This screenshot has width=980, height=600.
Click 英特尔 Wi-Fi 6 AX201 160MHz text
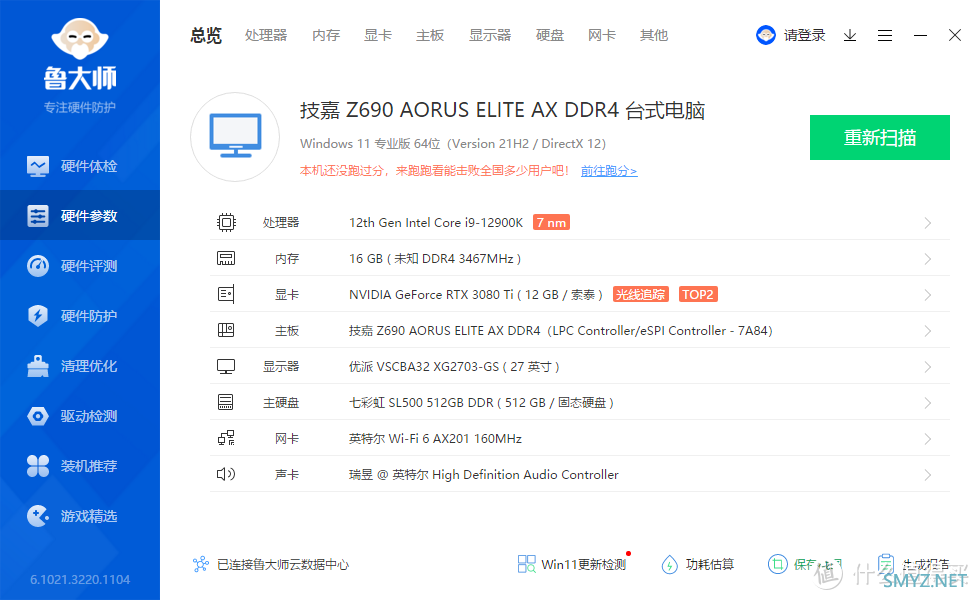click(x=435, y=439)
